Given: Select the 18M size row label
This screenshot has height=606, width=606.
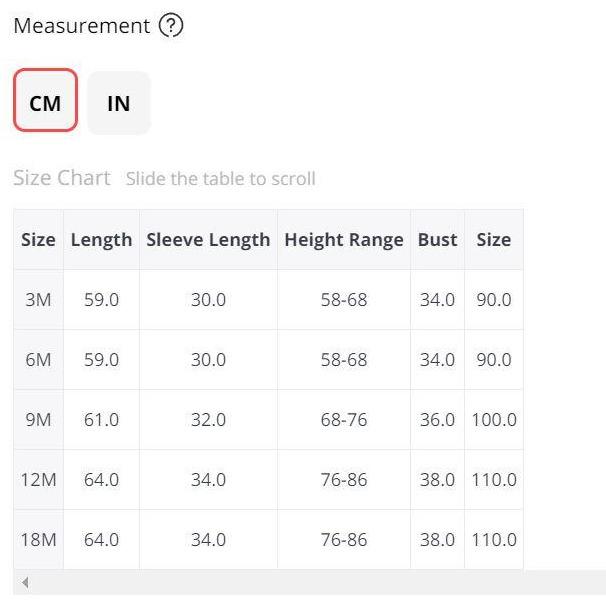Looking at the screenshot, I should (38, 540).
